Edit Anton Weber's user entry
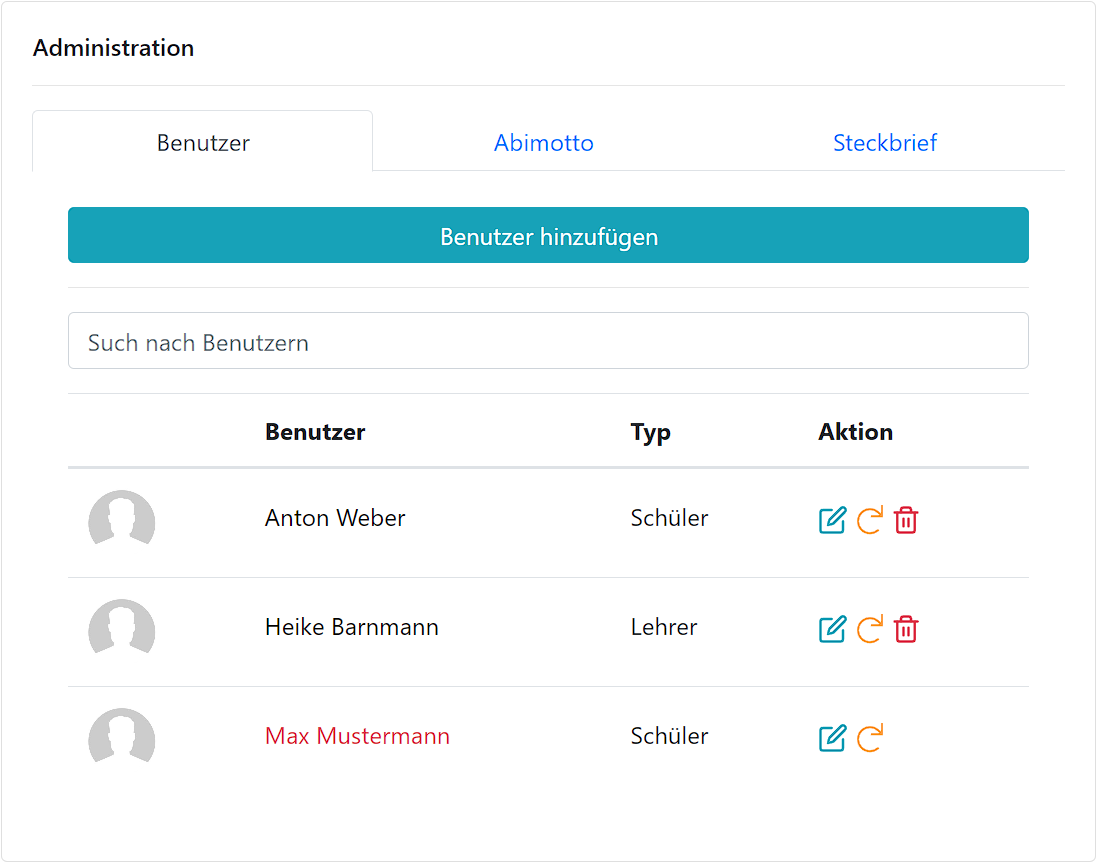Viewport: 1097px width, 863px height. [x=833, y=520]
